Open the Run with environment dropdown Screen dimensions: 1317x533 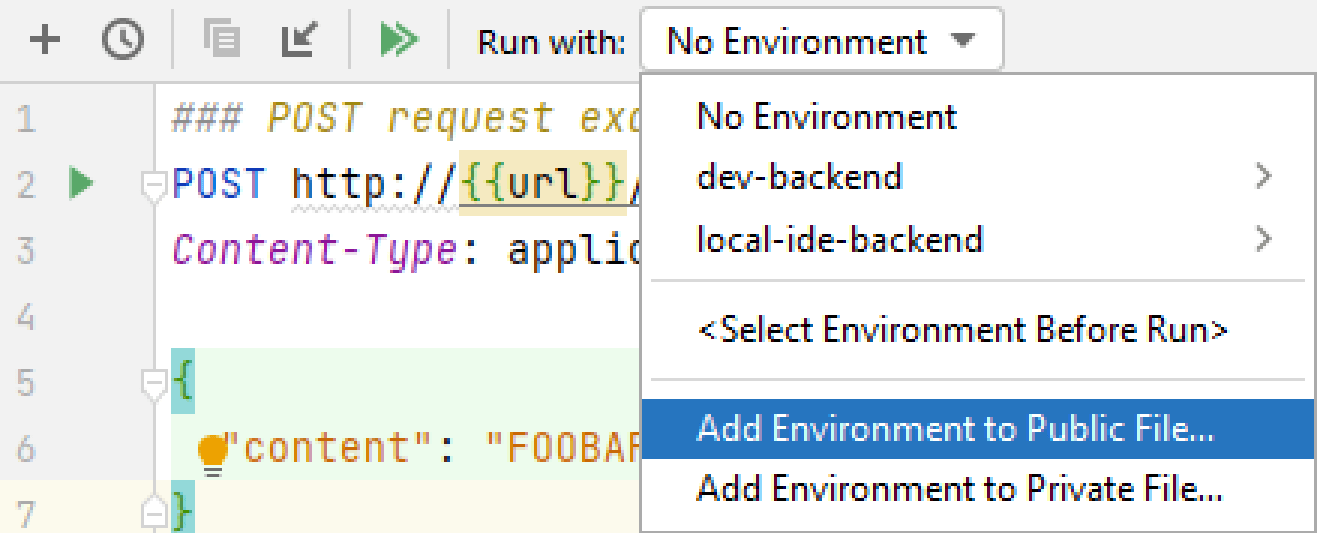[x=820, y=42]
